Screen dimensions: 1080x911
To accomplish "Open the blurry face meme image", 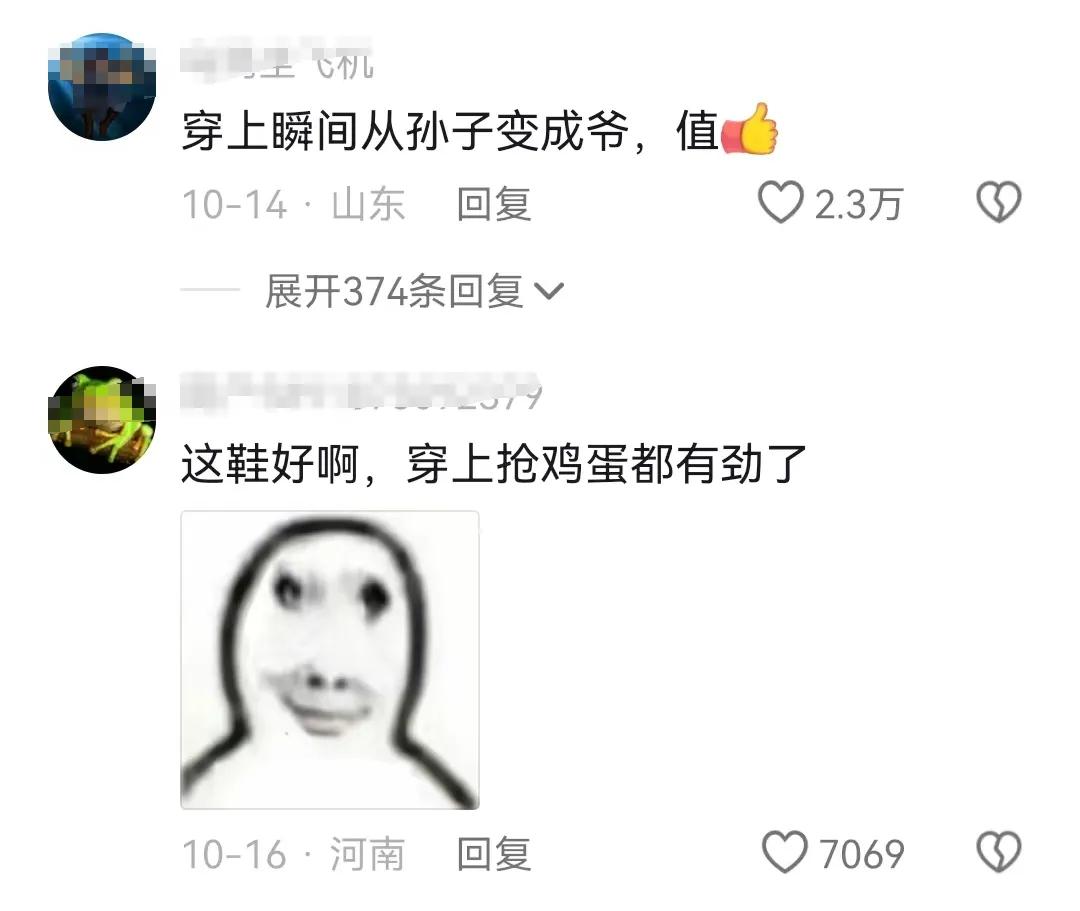I will [x=330, y=660].
